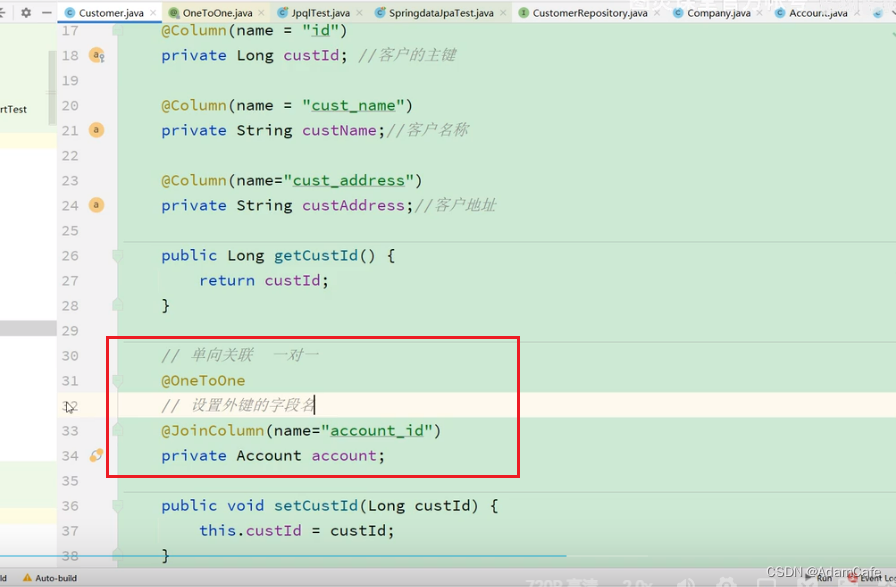Click the custId field gutter icon on line 18

[97, 55]
